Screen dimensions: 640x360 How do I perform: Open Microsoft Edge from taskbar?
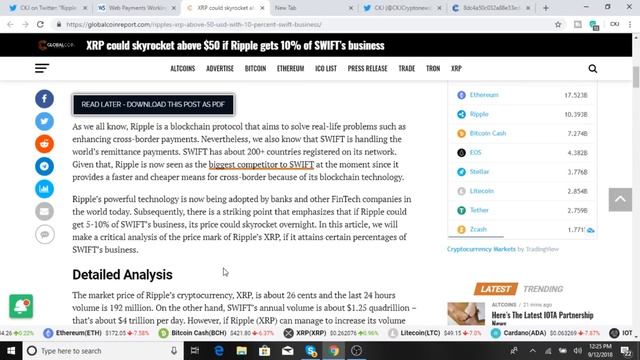tap(219, 351)
